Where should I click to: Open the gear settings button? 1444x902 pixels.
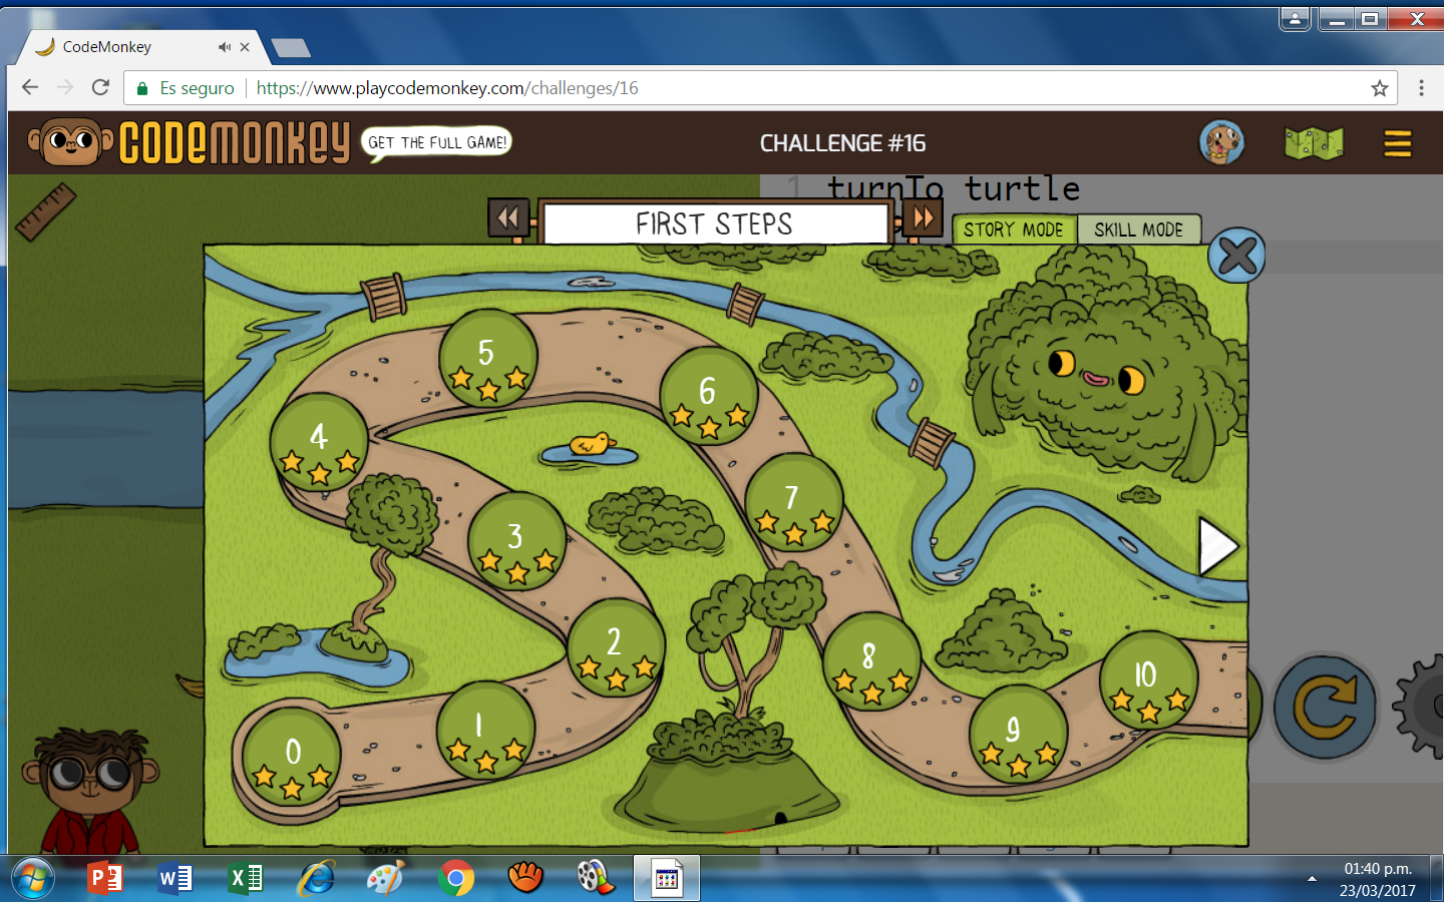click(x=1419, y=705)
